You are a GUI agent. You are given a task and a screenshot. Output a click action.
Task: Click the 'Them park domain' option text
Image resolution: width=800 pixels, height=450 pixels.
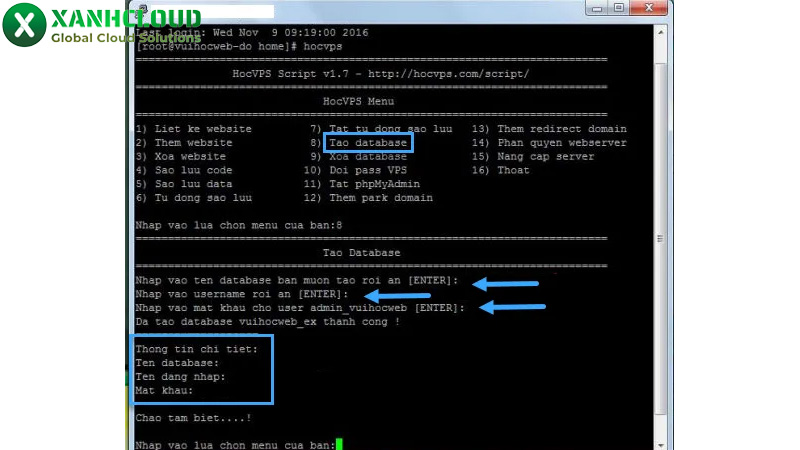click(x=381, y=198)
